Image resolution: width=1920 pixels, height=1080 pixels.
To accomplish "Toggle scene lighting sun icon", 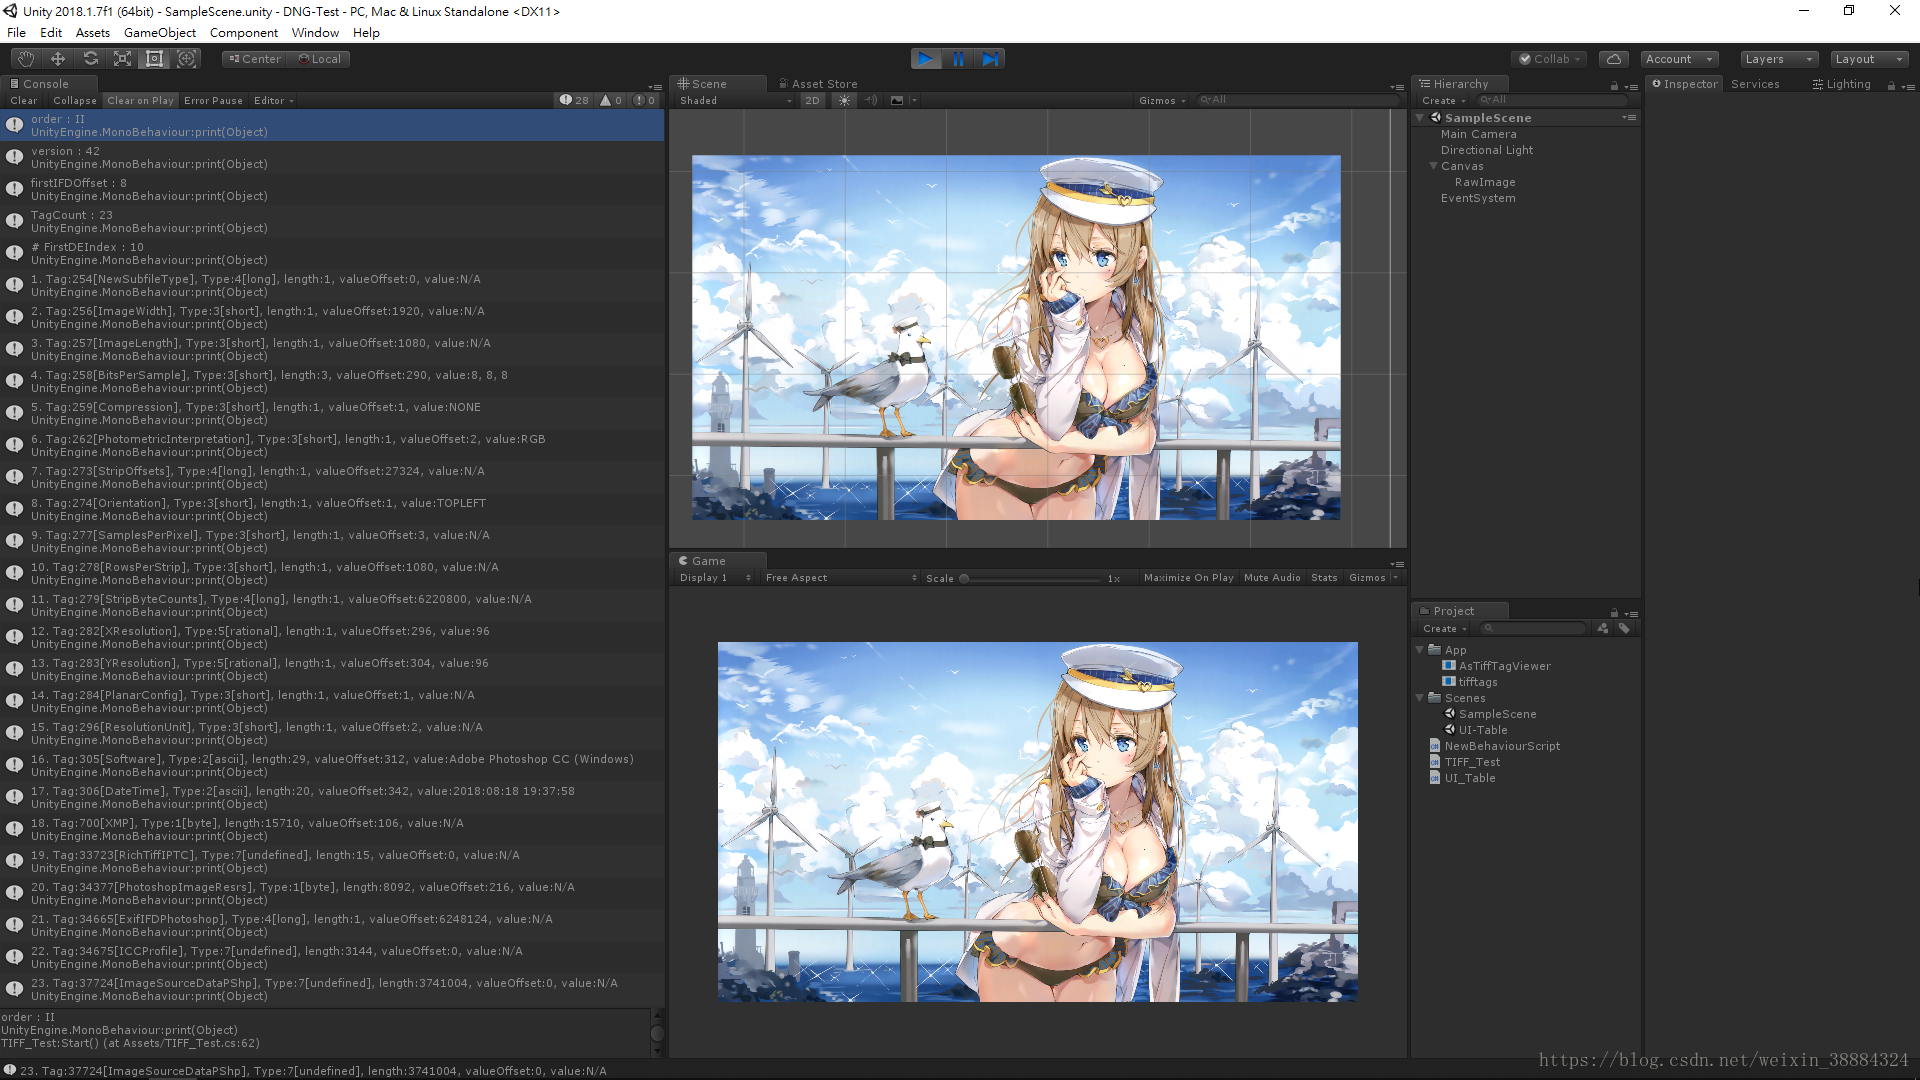I will 844,101.
